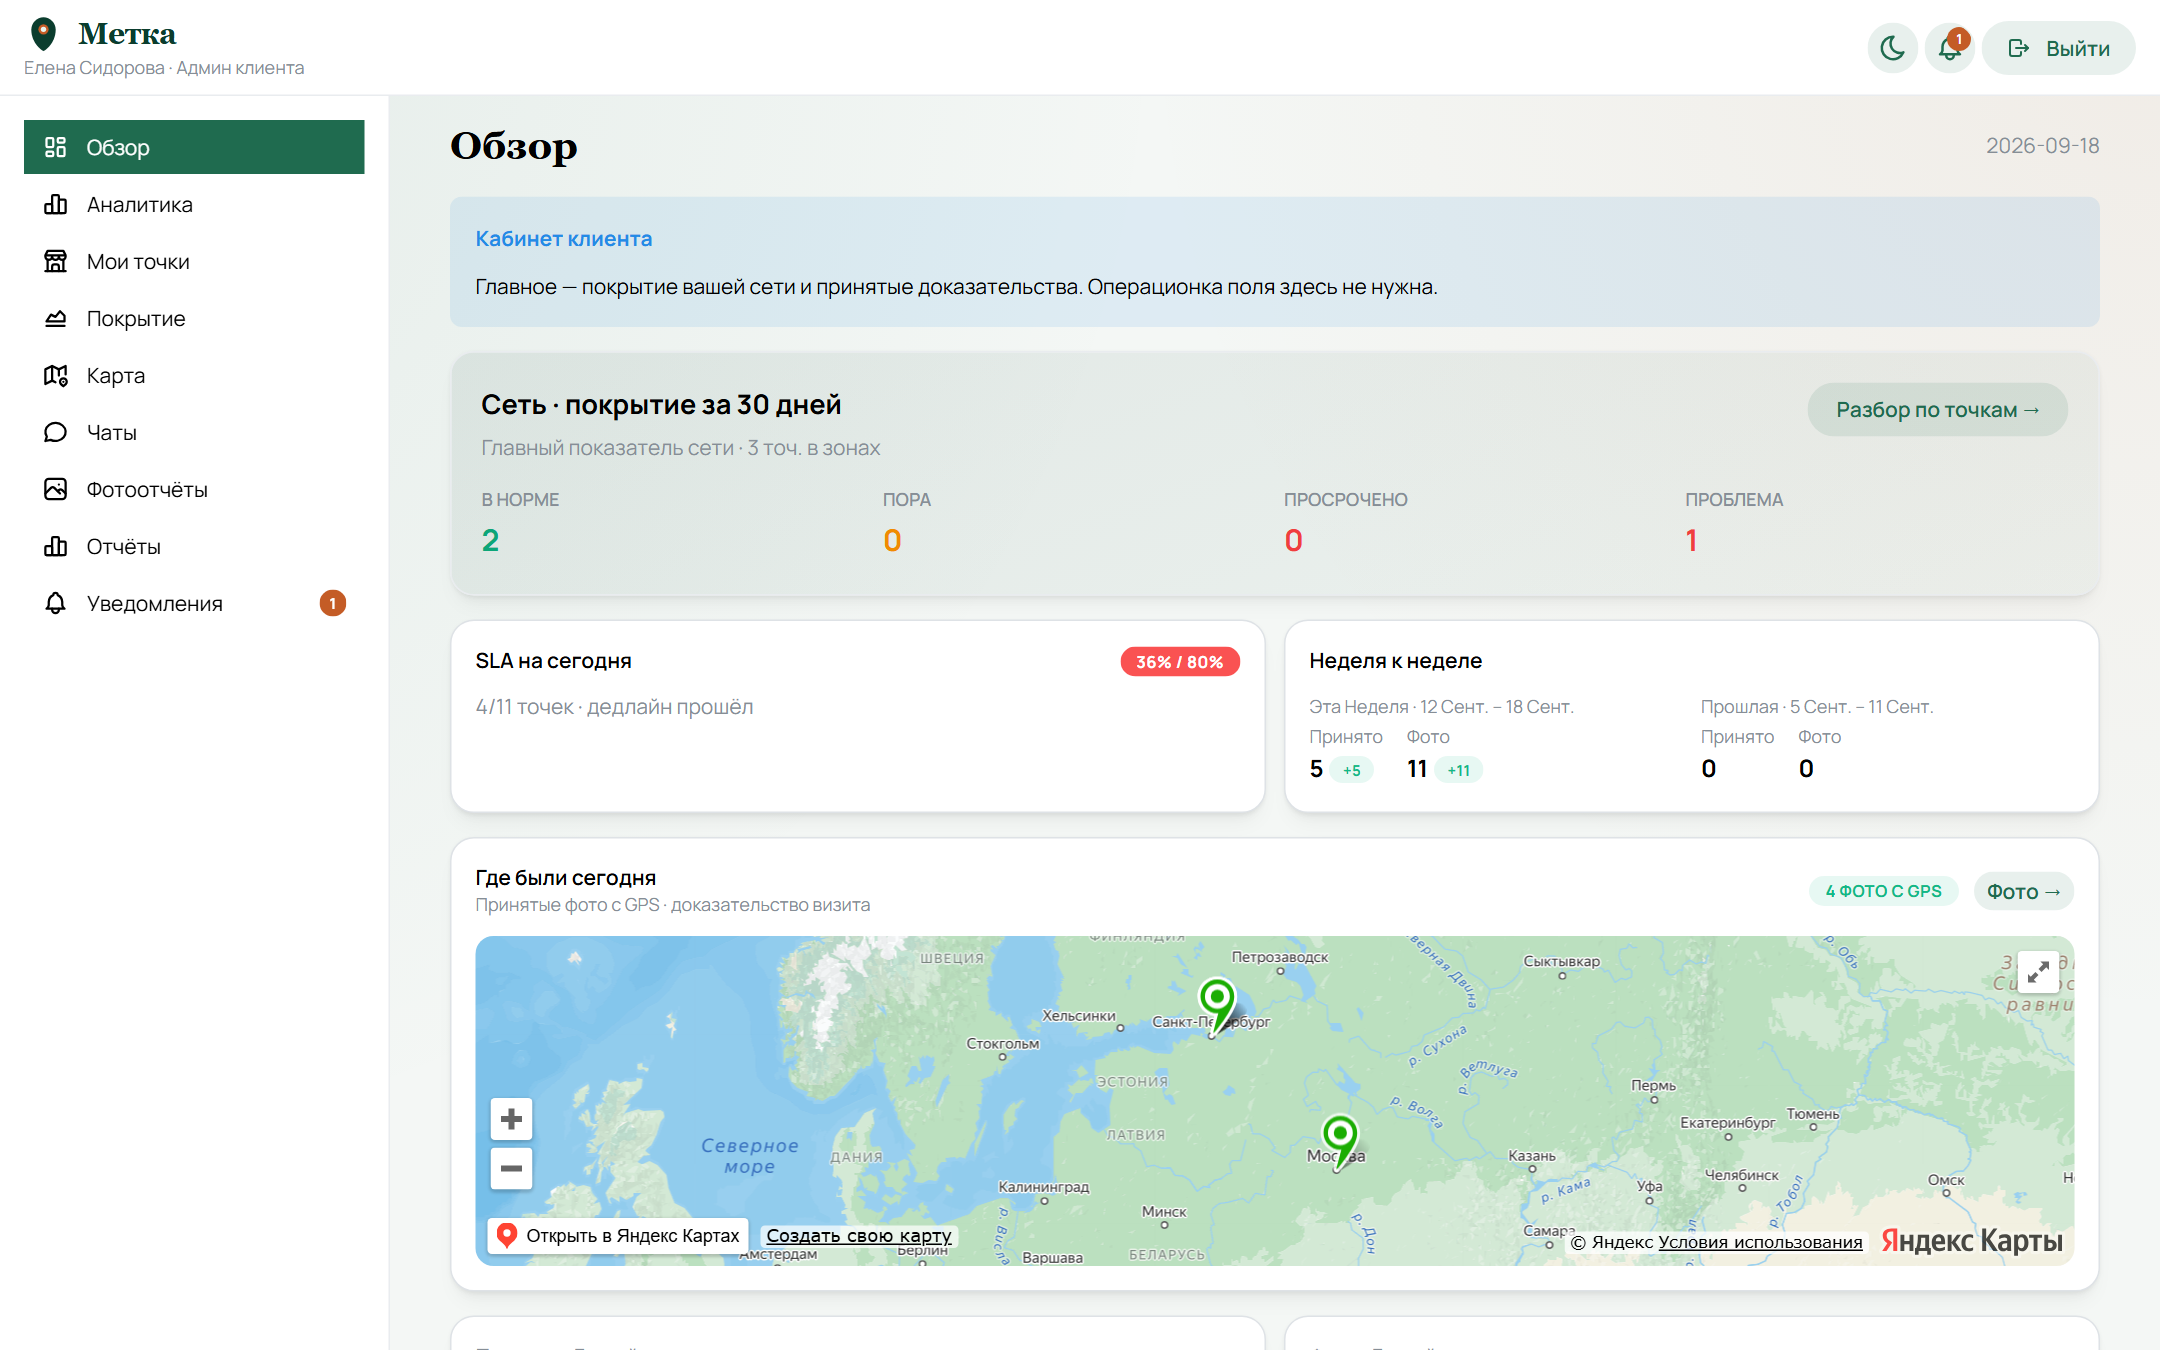The height and width of the screenshot is (1350, 2160).
Task: Expand the map to fullscreen
Action: click(2038, 971)
